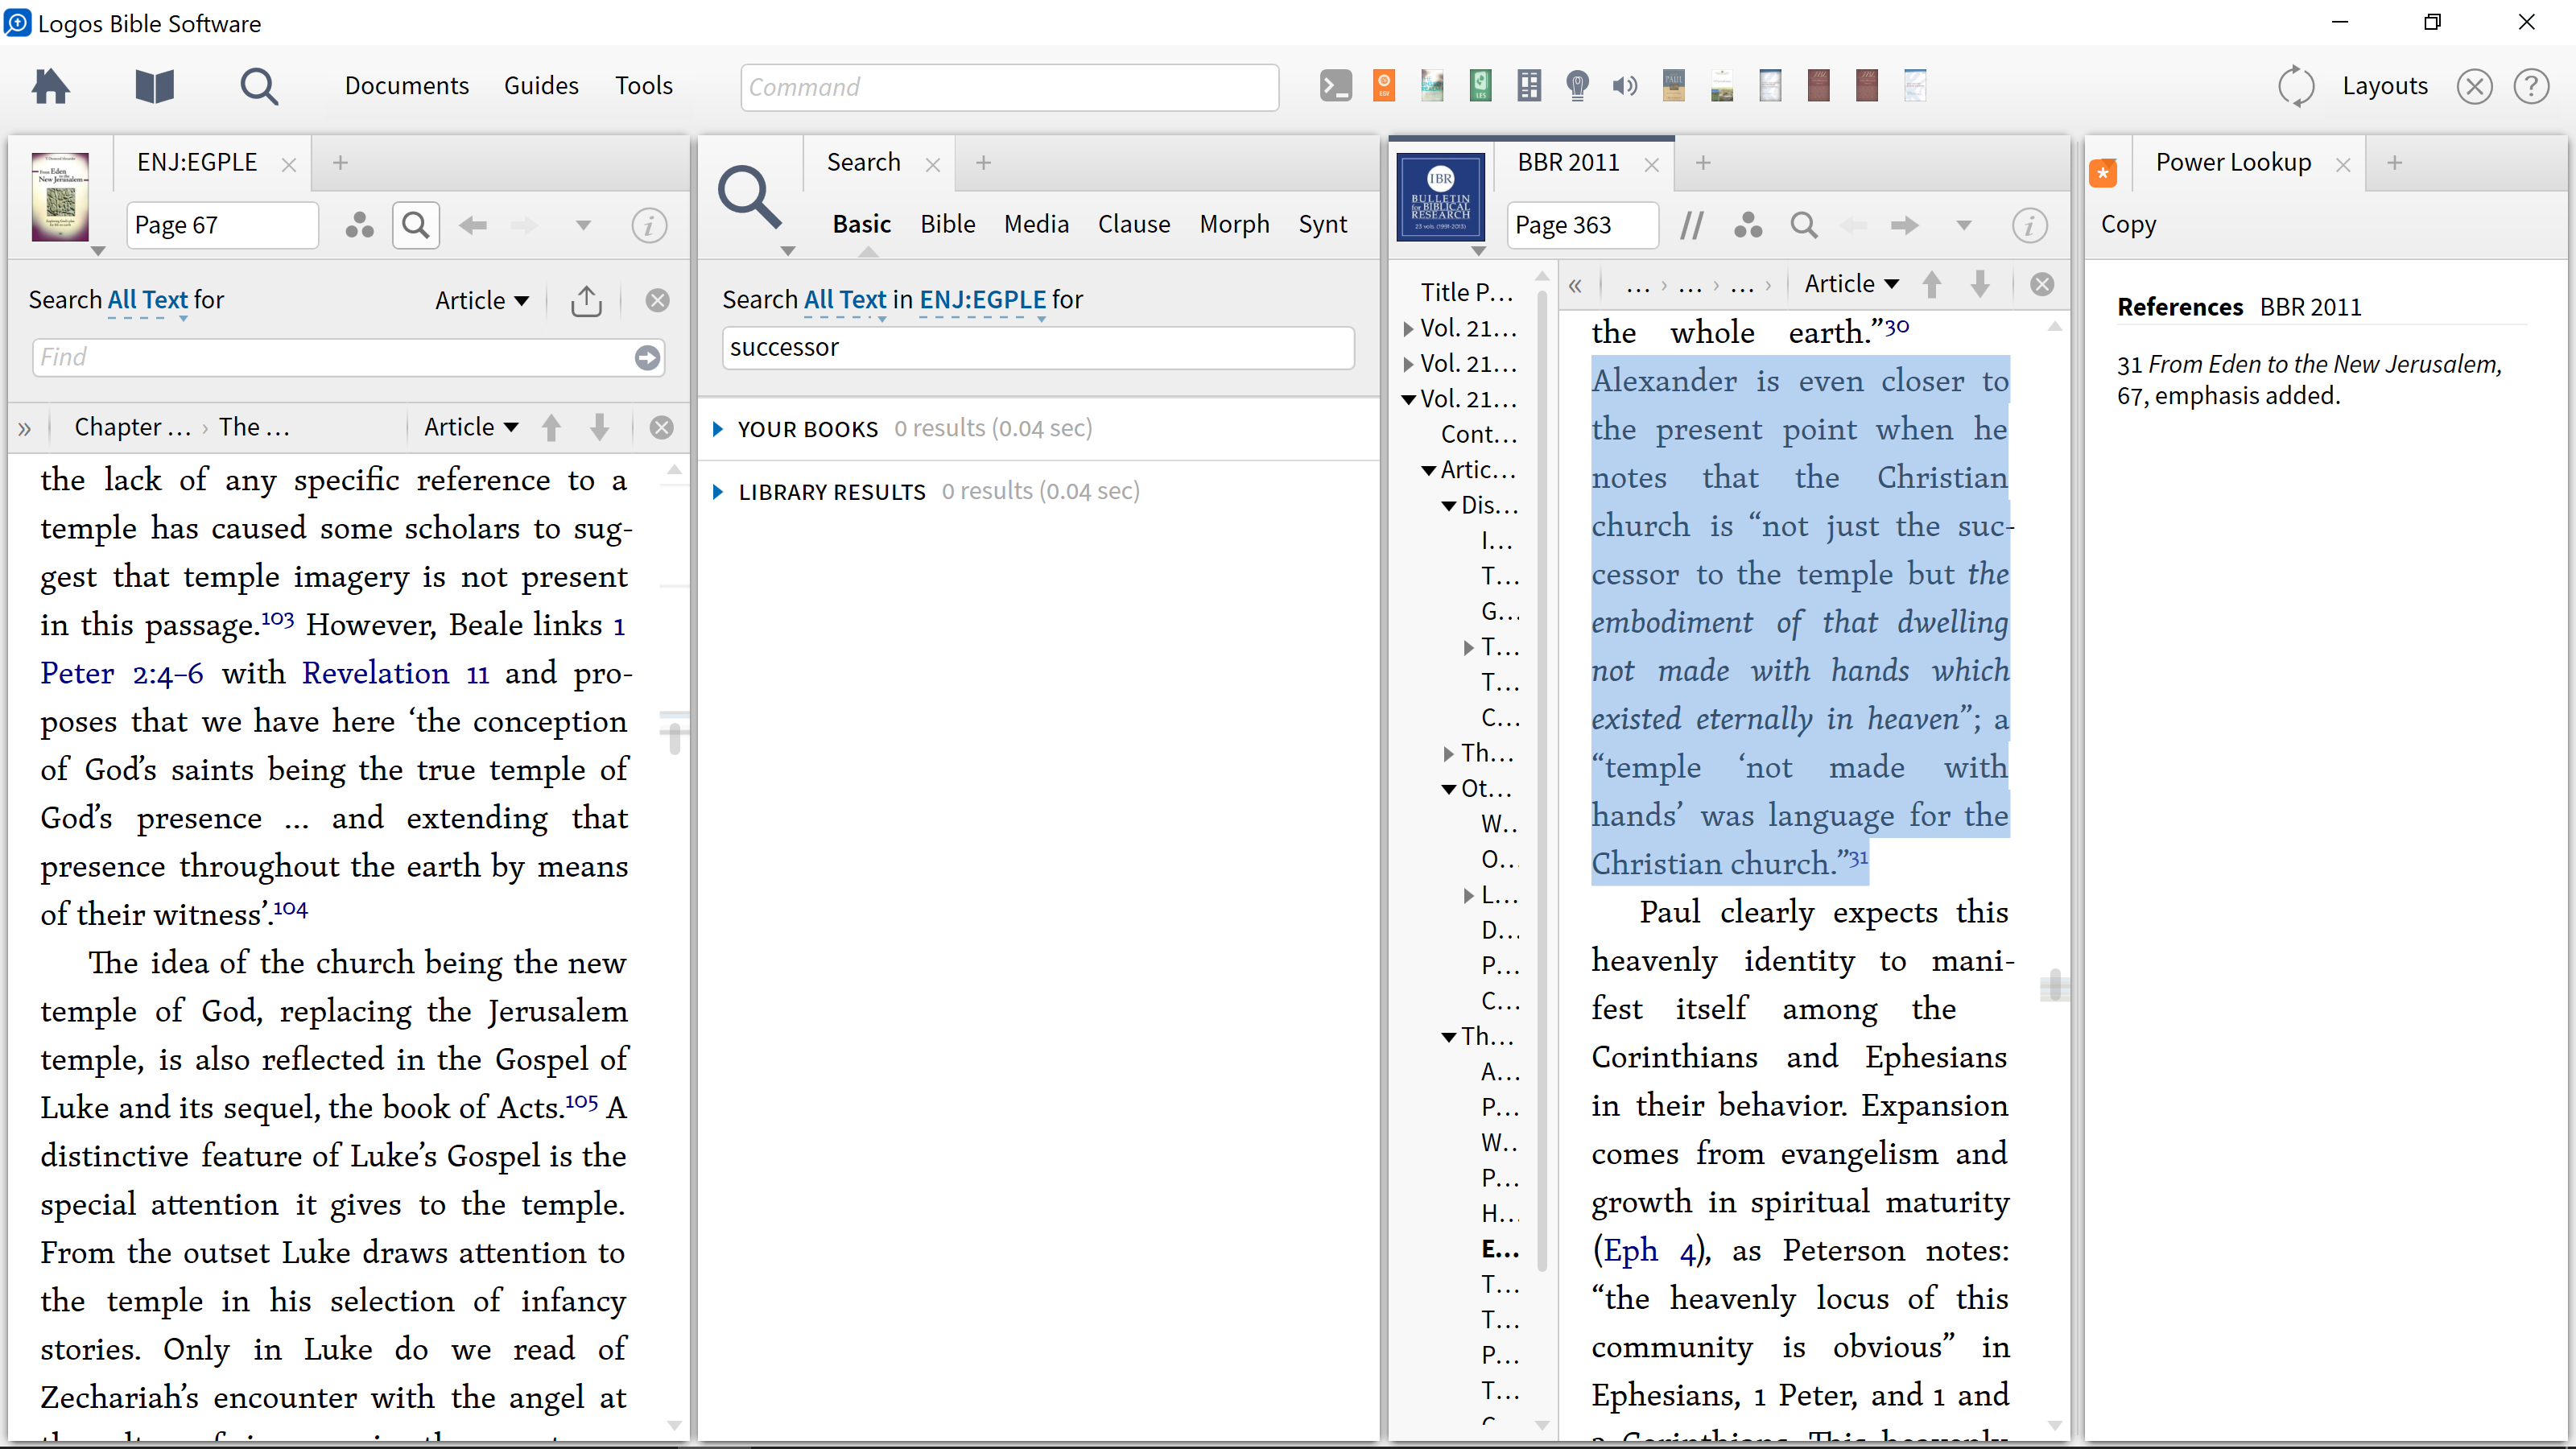Click the share/export icon in inline search
The height and width of the screenshot is (1449, 2576).
(586, 301)
